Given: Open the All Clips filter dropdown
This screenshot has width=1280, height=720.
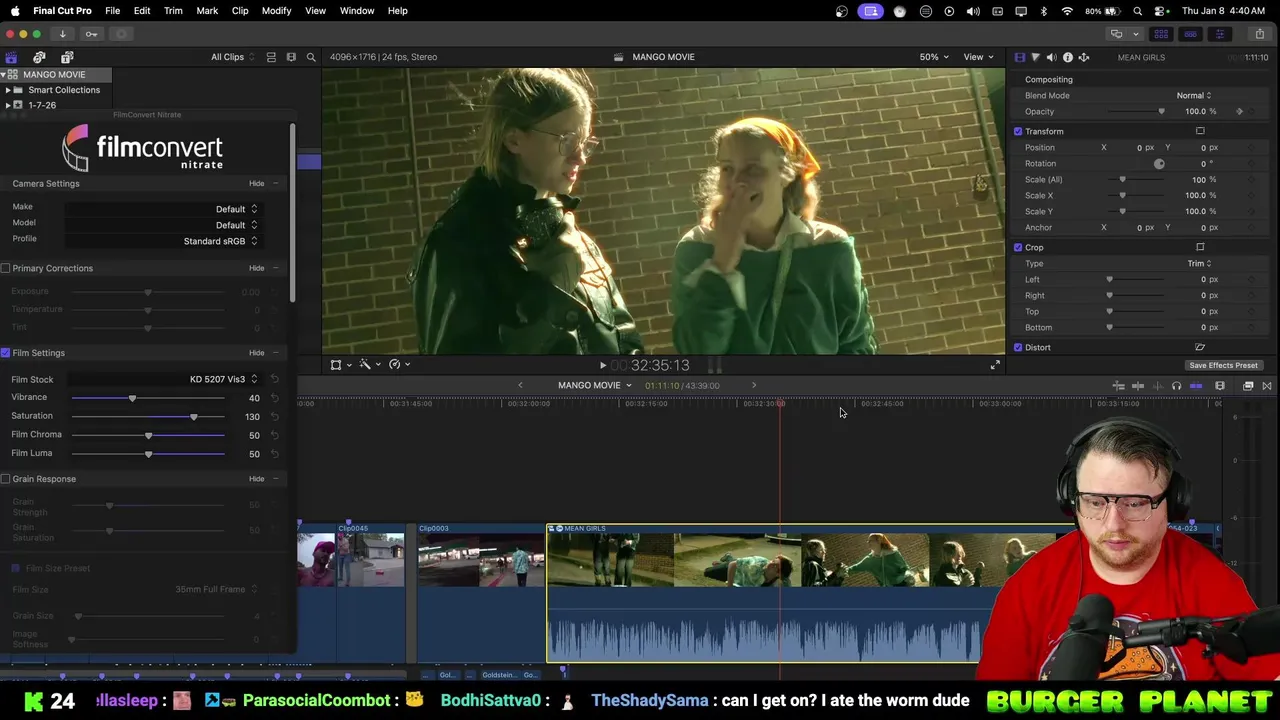Looking at the screenshot, I should coord(232,57).
